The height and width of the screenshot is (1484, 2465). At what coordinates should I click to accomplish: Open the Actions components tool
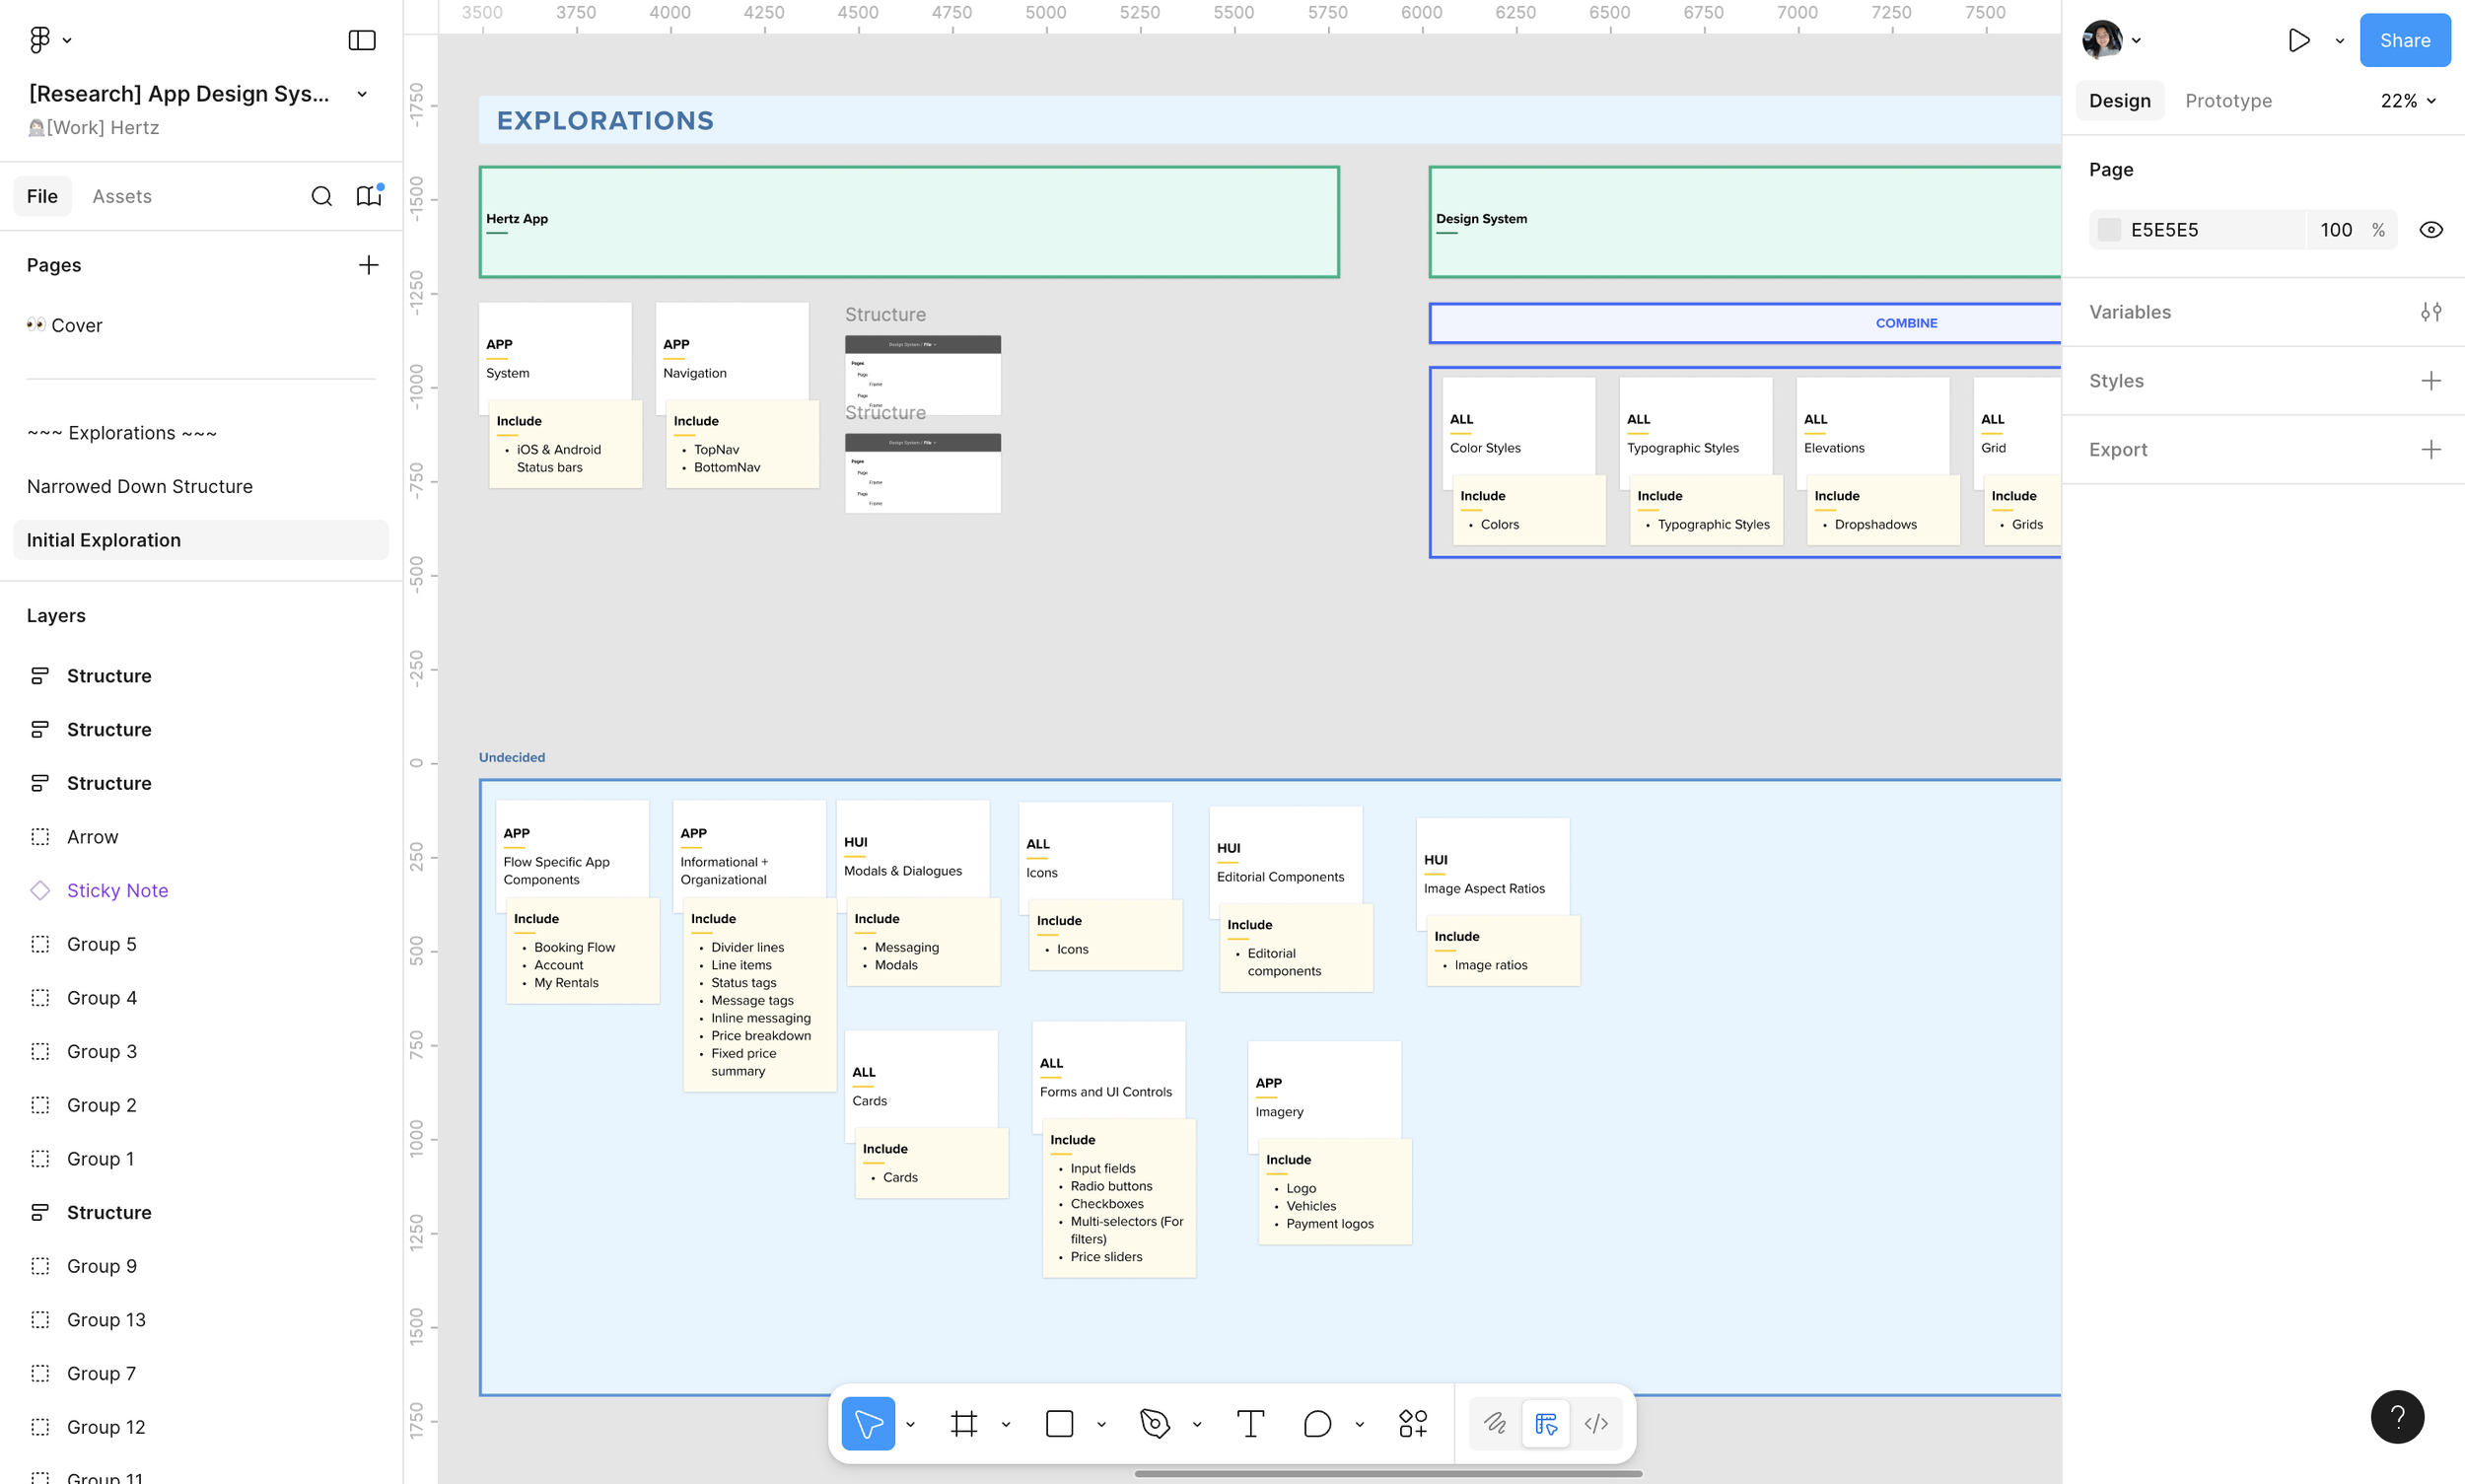pyautogui.click(x=1412, y=1423)
